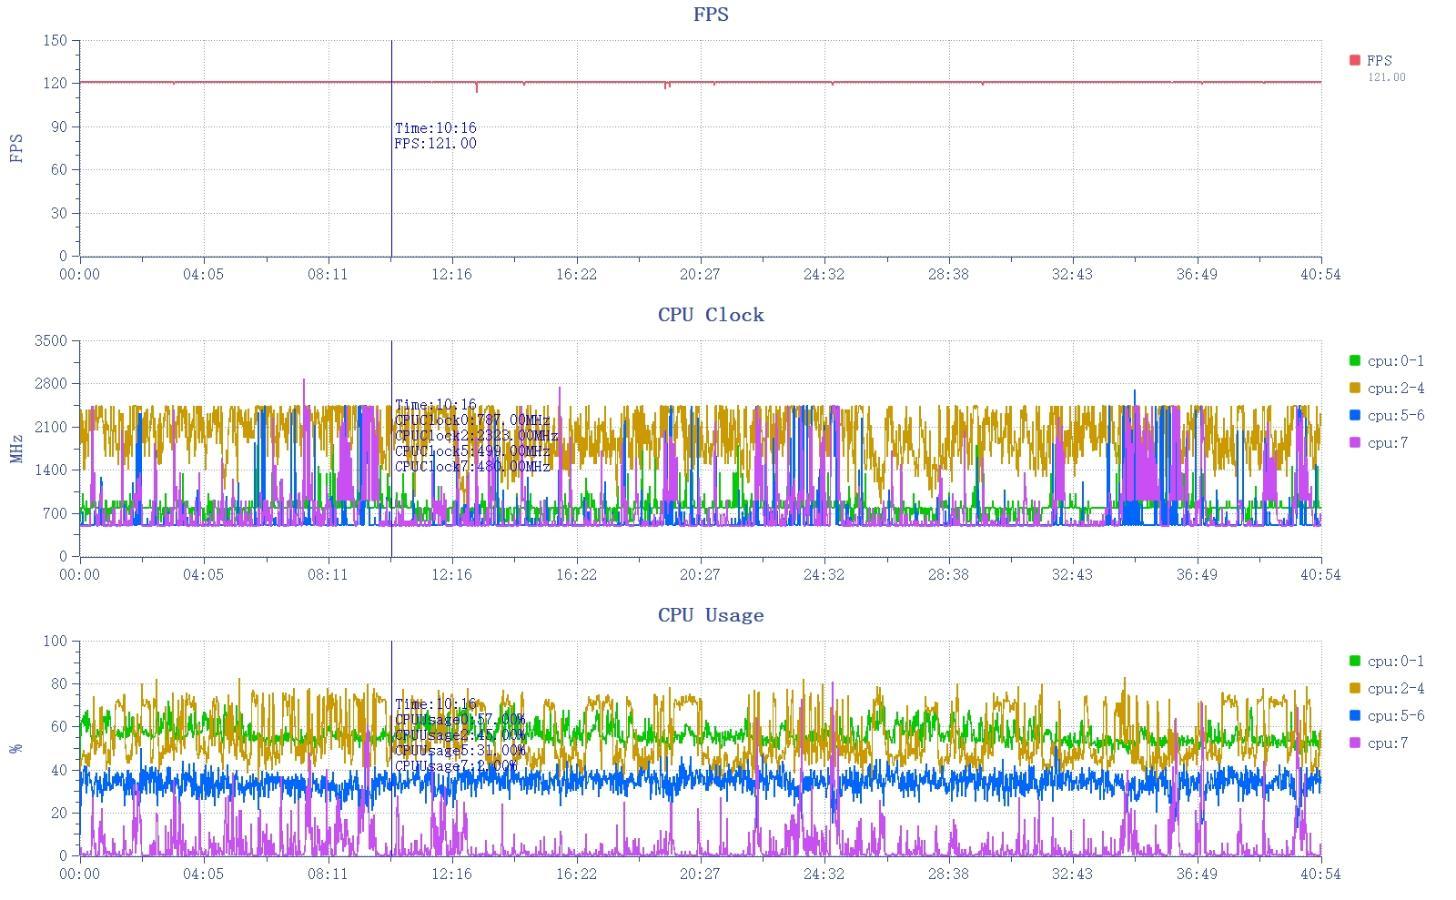
Task: Select the FPS:121.00 tooltip text
Action: tap(435, 143)
